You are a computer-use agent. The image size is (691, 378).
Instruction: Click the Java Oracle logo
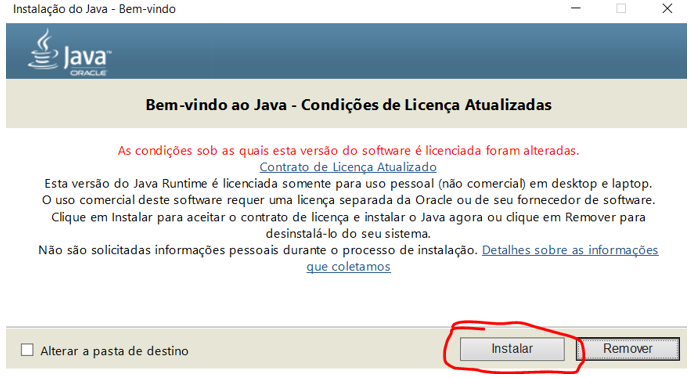(x=69, y=53)
